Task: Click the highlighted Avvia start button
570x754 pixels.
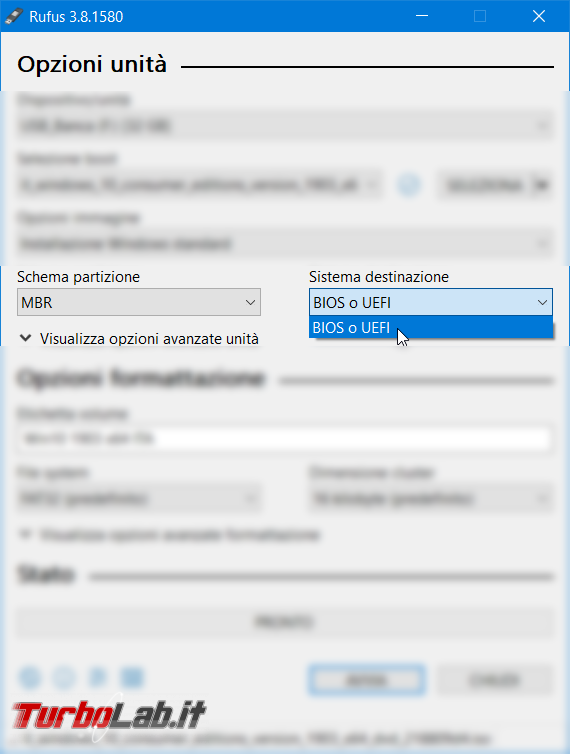Action: (367, 679)
